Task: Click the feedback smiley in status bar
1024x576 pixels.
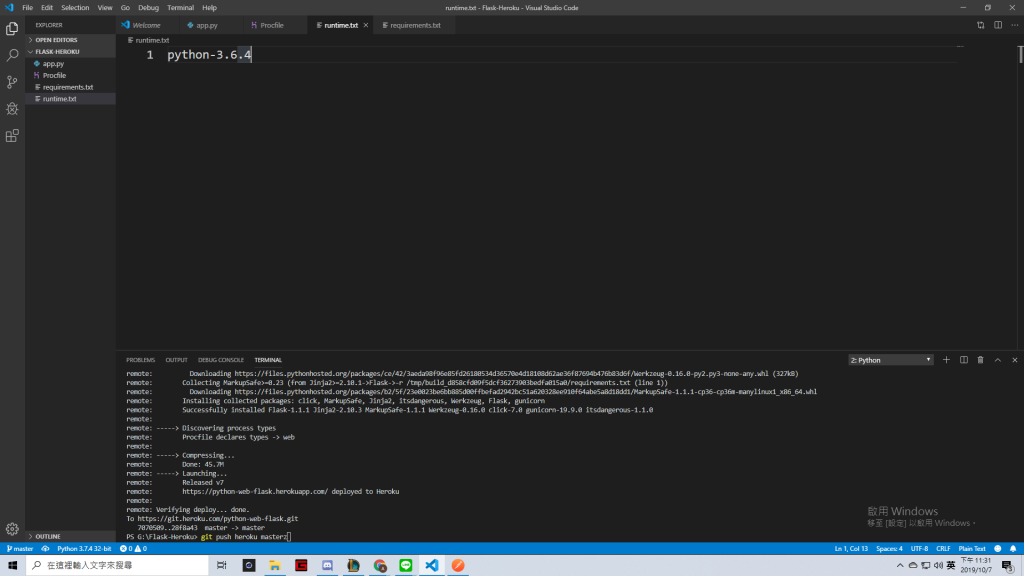Action: pos(997,549)
